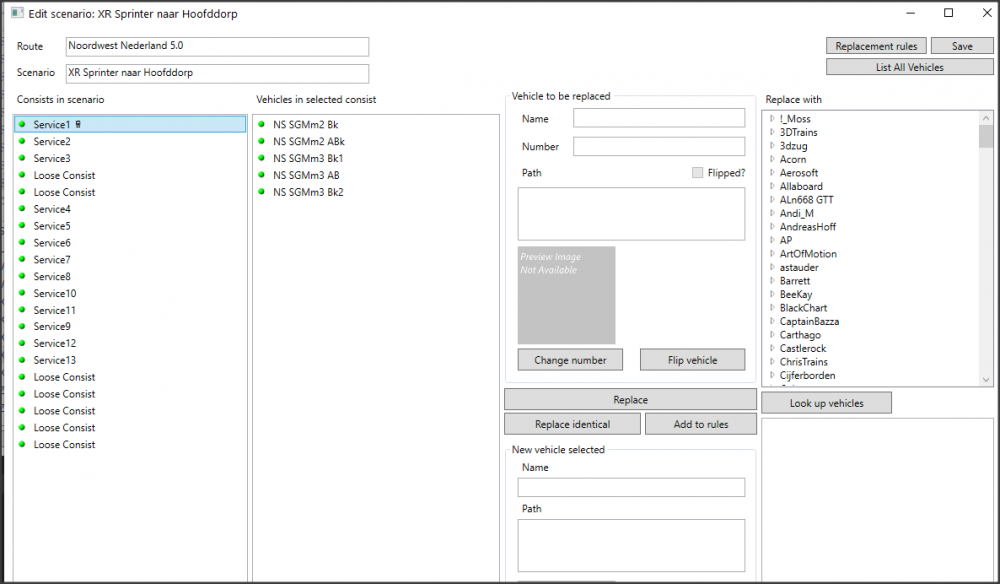Image resolution: width=1000 pixels, height=584 pixels.
Task: Click the green dot beside NS SGMm3 Bk2
Action: [x=262, y=192]
